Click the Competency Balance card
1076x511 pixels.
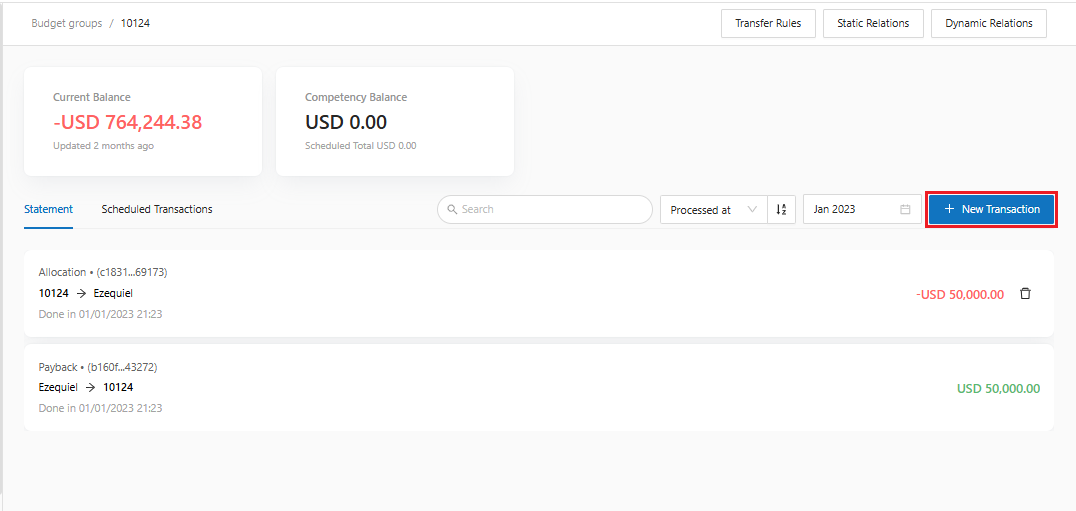(394, 121)
